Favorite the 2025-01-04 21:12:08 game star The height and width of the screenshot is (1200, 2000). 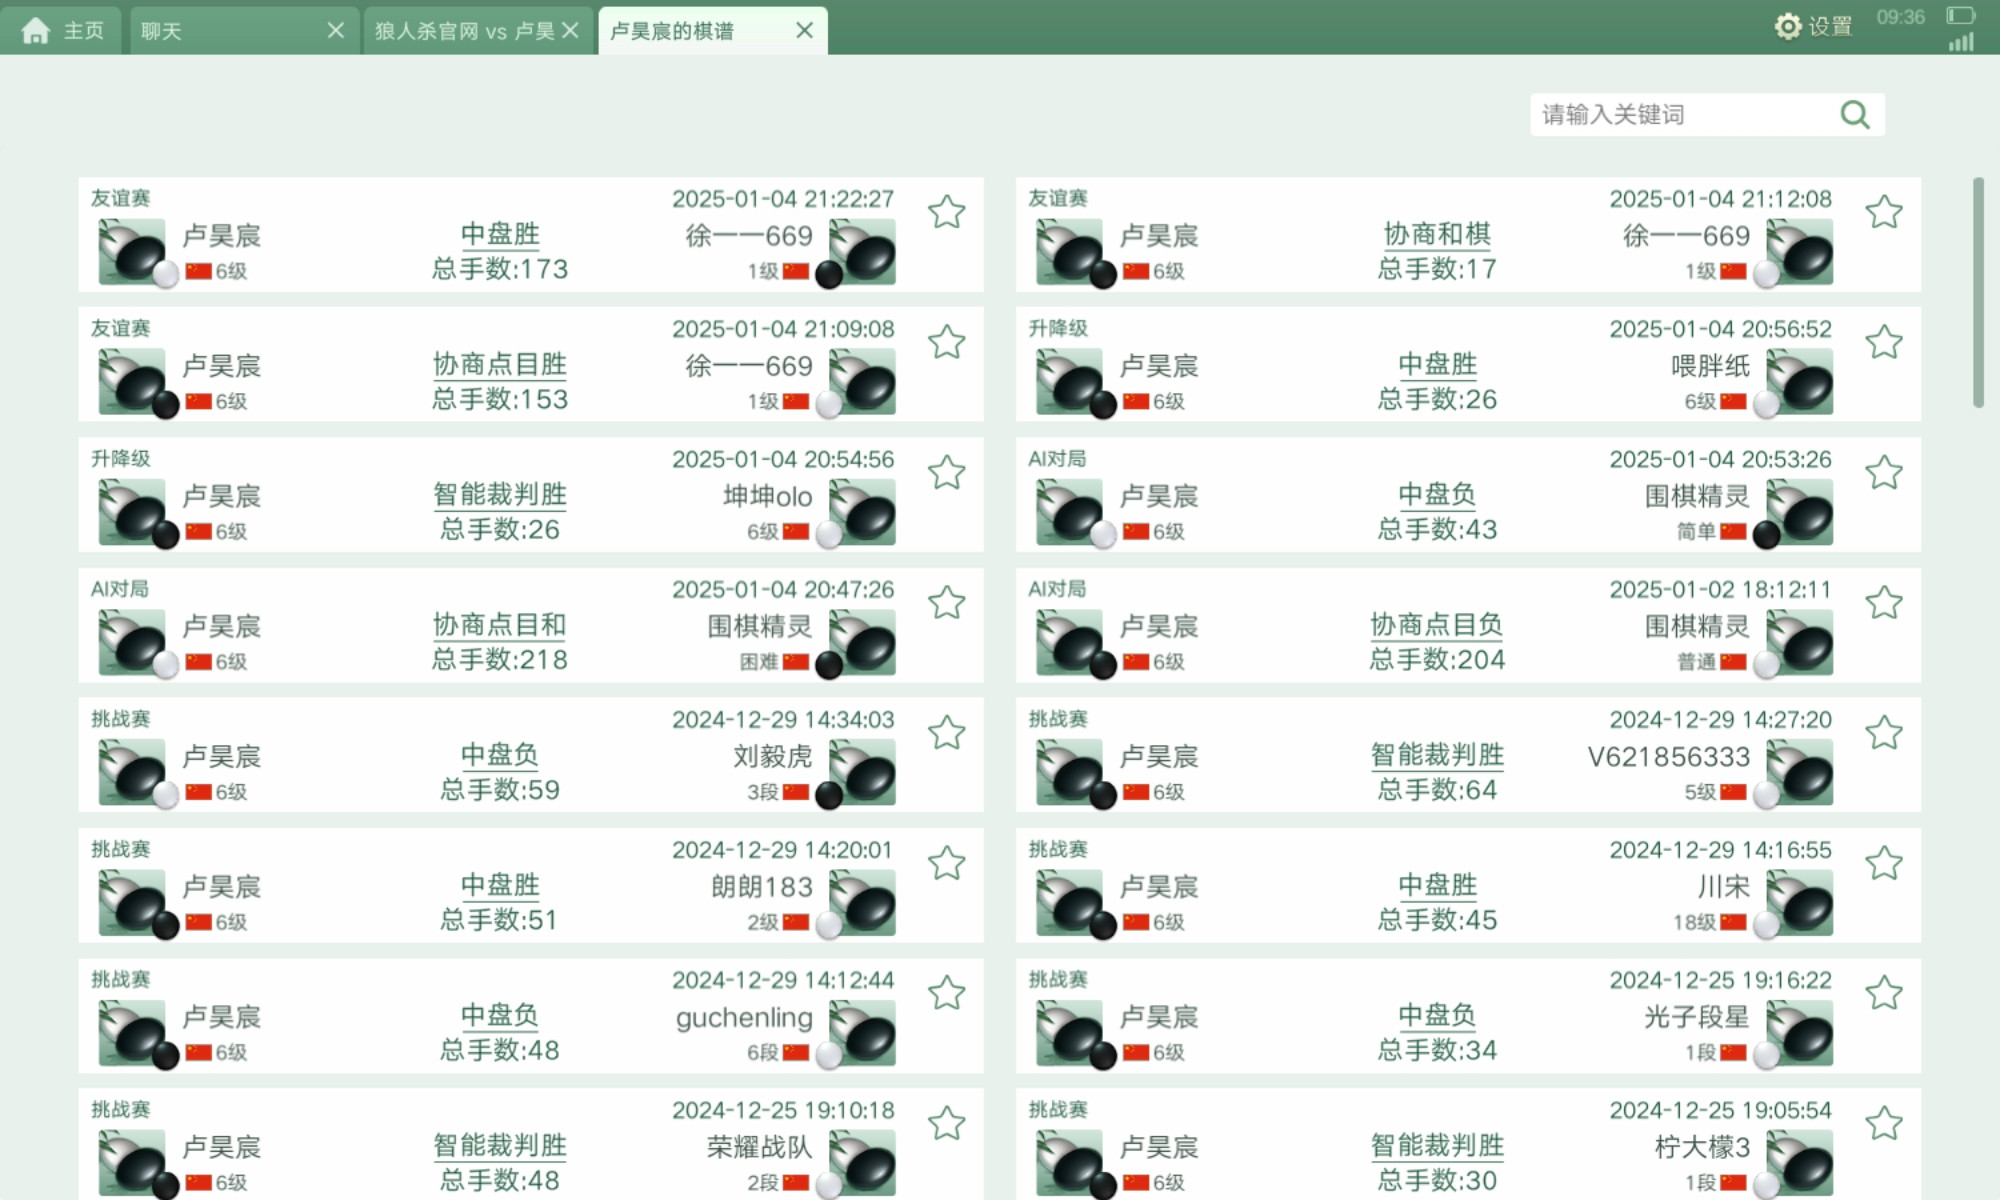1884,212
